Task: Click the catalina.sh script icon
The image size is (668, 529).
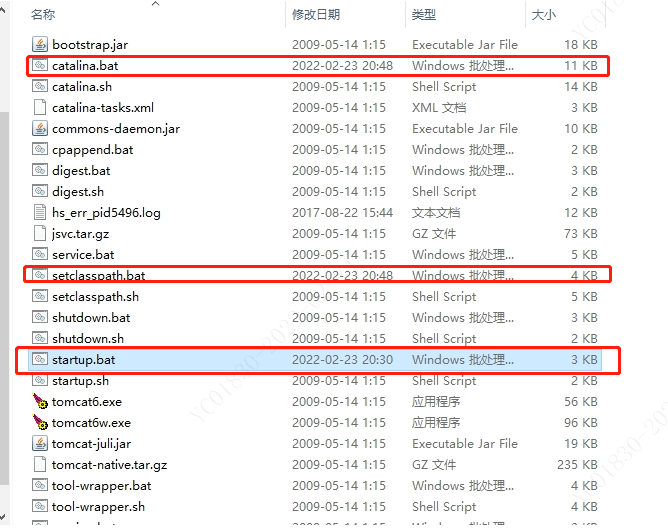Action: (x=40, y=86)
